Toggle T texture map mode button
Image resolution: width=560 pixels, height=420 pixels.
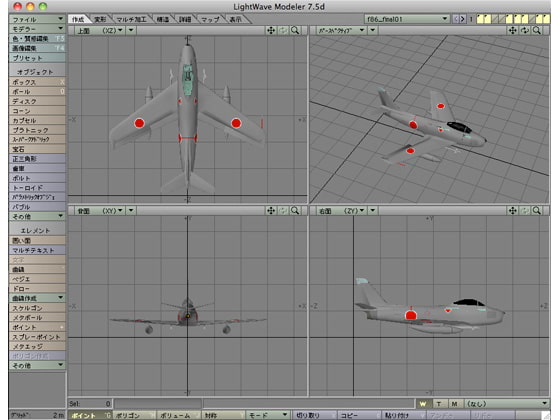(439, 404)
